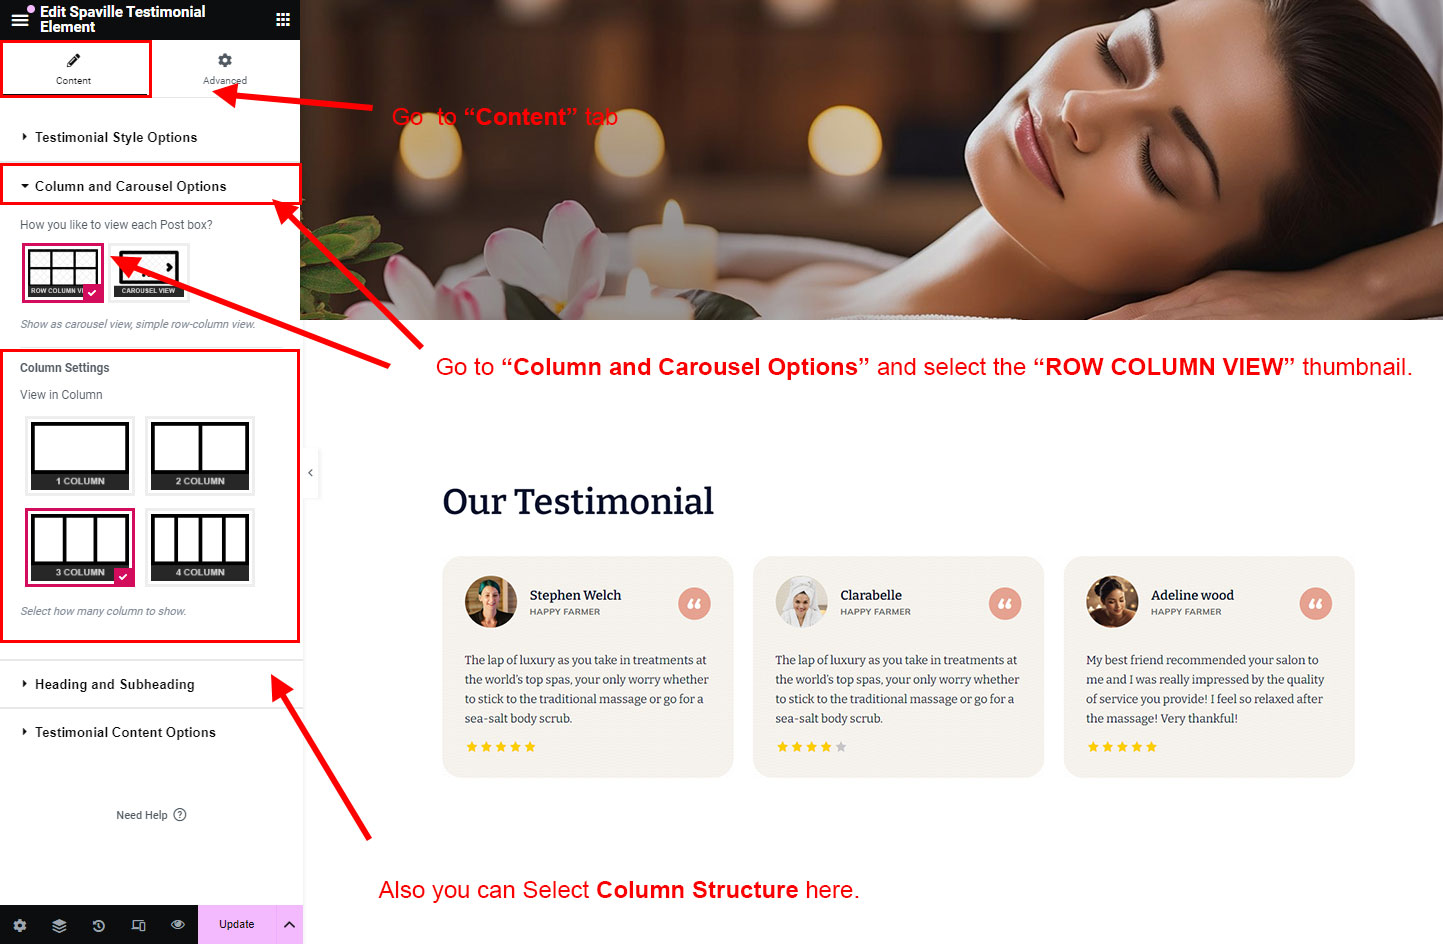1443x944 pixels.
Task: Open the History icon
Action: (98, 925)
